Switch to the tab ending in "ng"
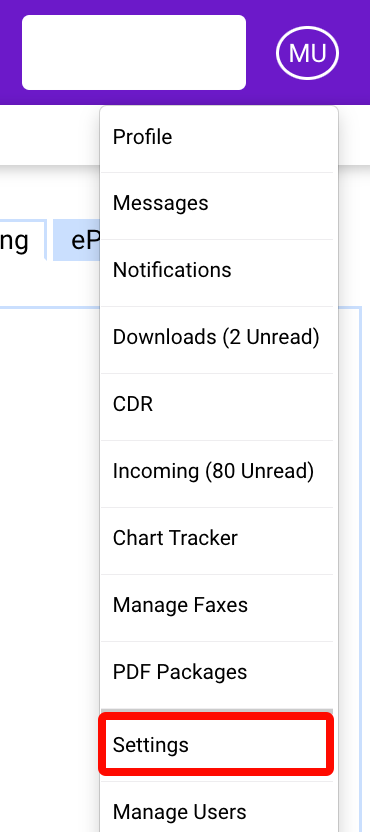Viewport: 370px width, 832px height. pos(21,240)
